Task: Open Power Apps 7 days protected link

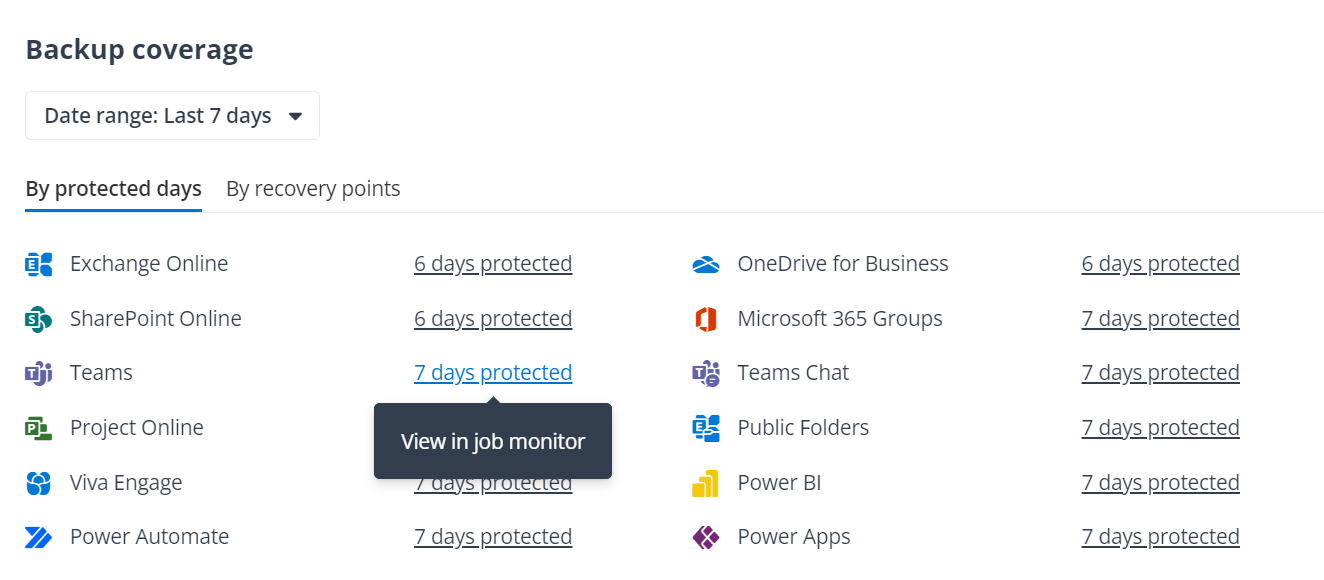Action: 1160,537
